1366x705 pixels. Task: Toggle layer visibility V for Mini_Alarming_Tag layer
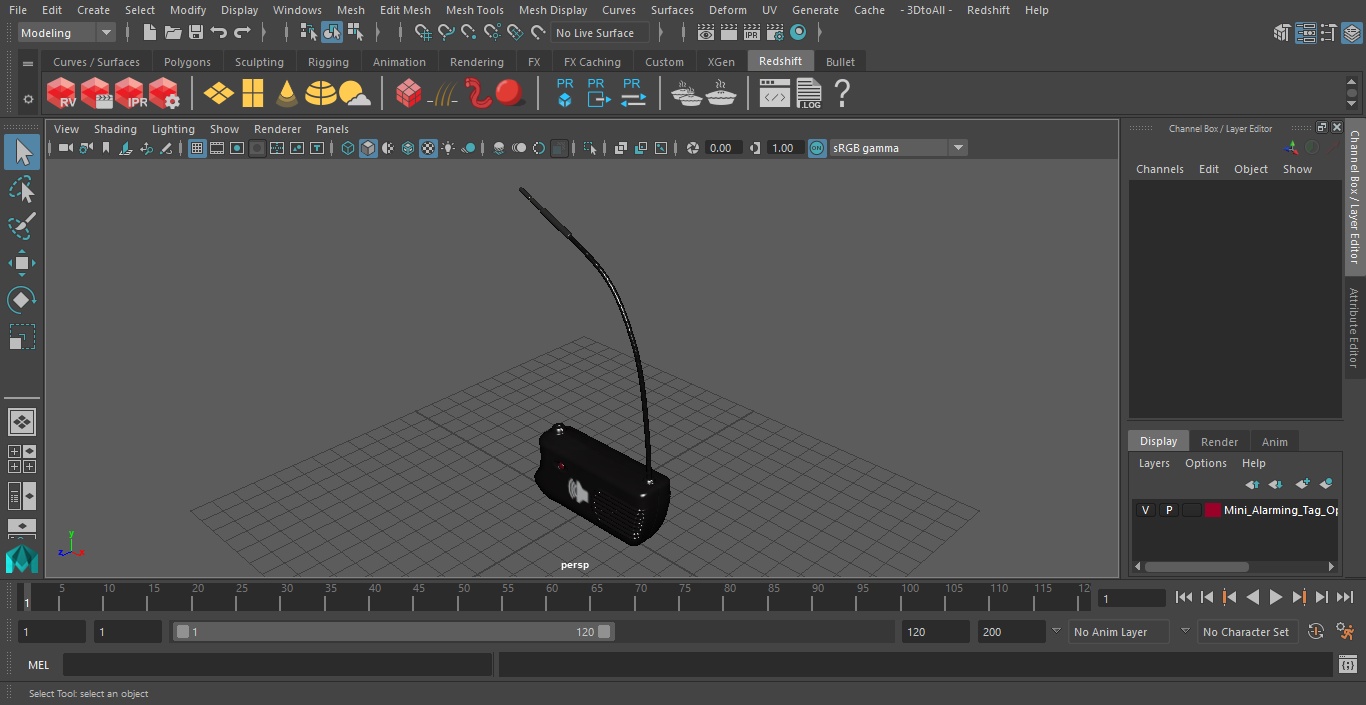click(1145, 510)
